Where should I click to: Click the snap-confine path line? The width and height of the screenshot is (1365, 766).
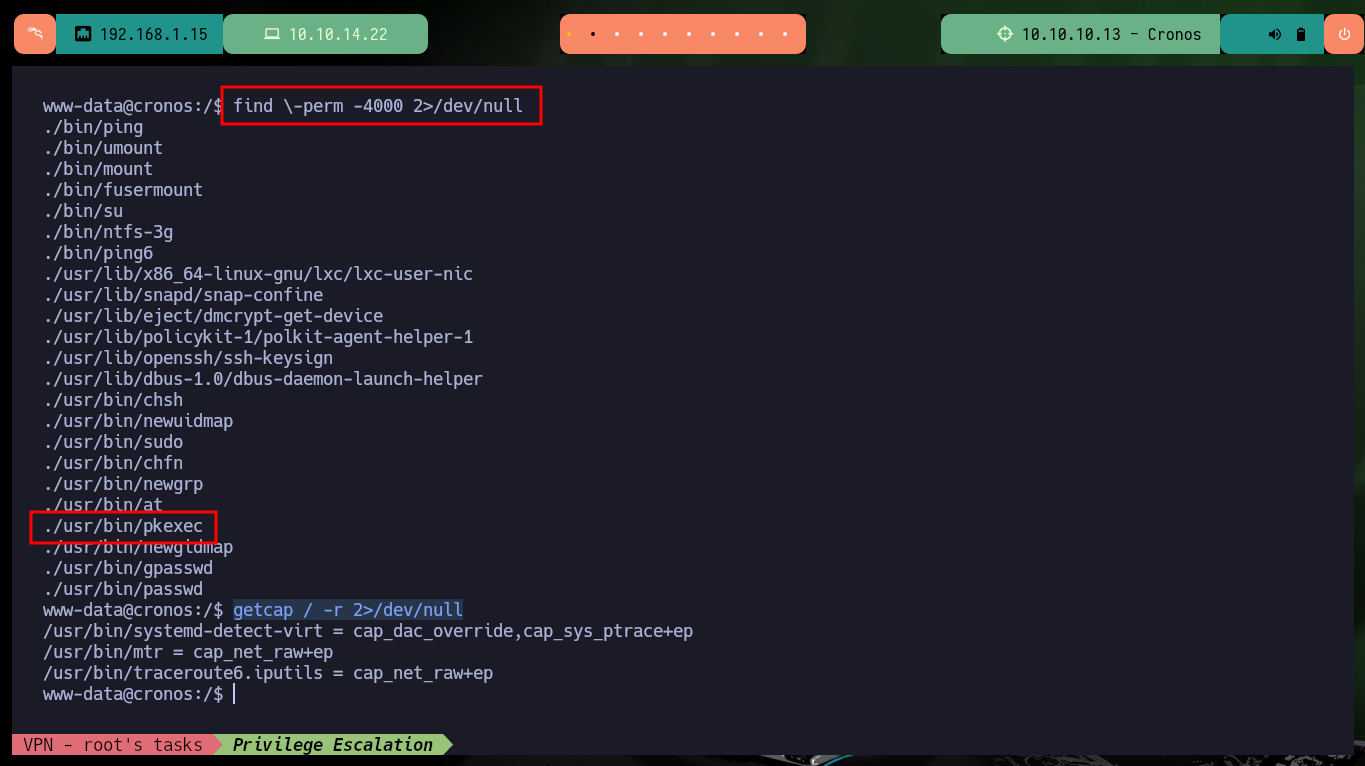point(183,295)
